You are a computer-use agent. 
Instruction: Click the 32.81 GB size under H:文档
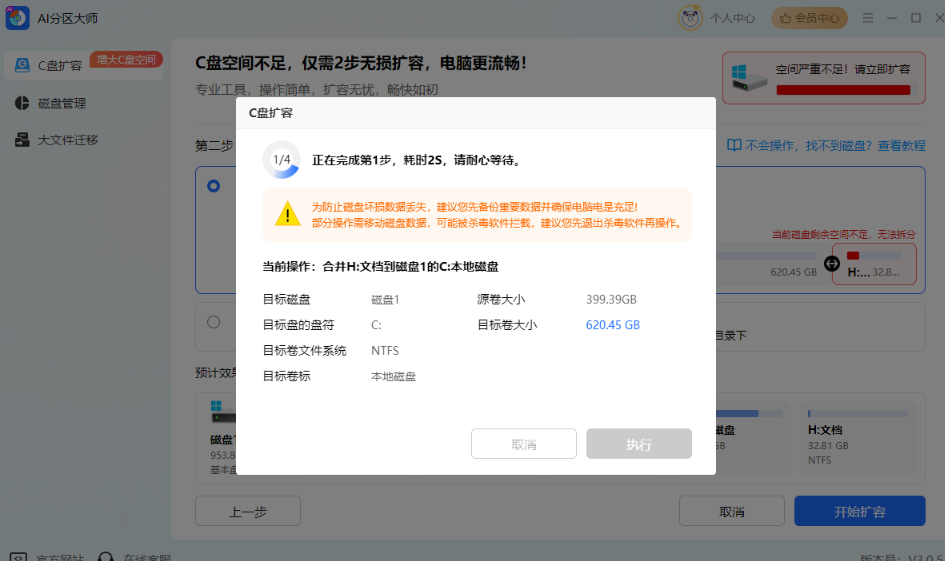[828, 446]
